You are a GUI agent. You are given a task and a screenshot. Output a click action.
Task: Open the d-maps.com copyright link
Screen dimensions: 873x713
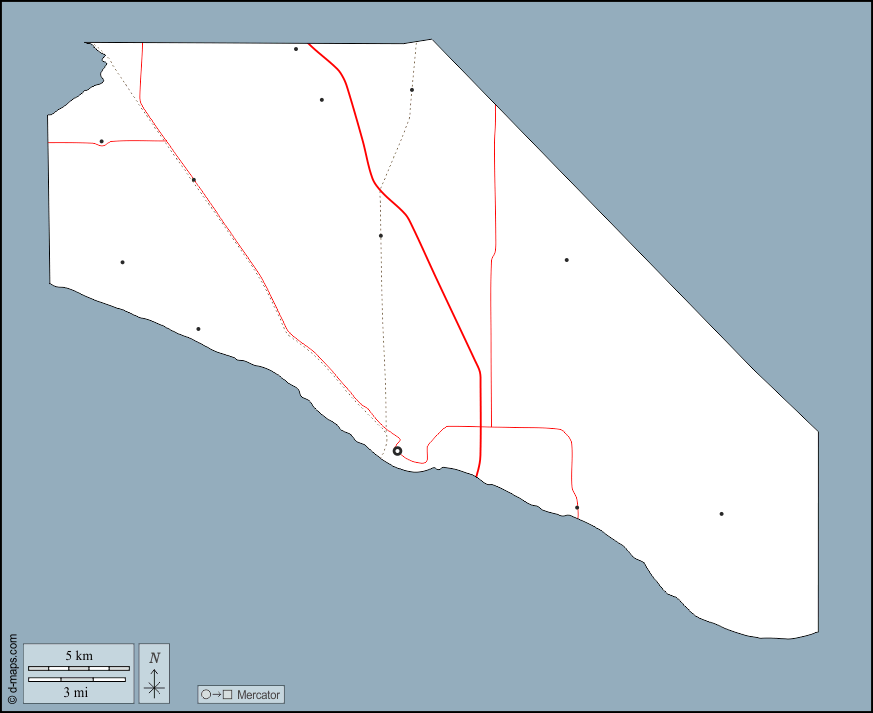pos(12,669)
